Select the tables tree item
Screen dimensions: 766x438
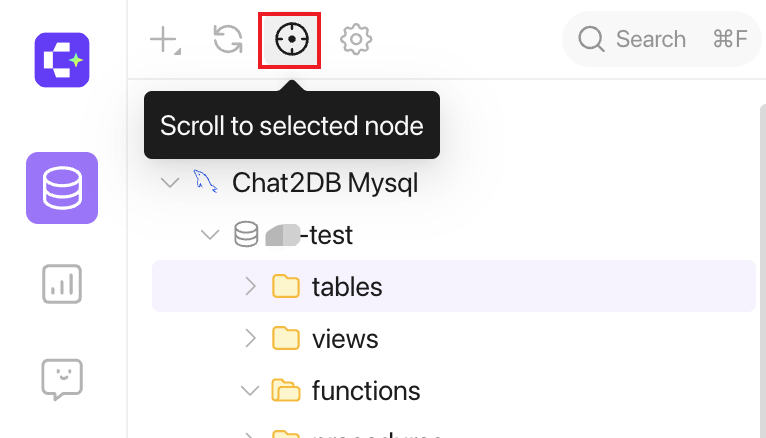(x=454, y=286)
